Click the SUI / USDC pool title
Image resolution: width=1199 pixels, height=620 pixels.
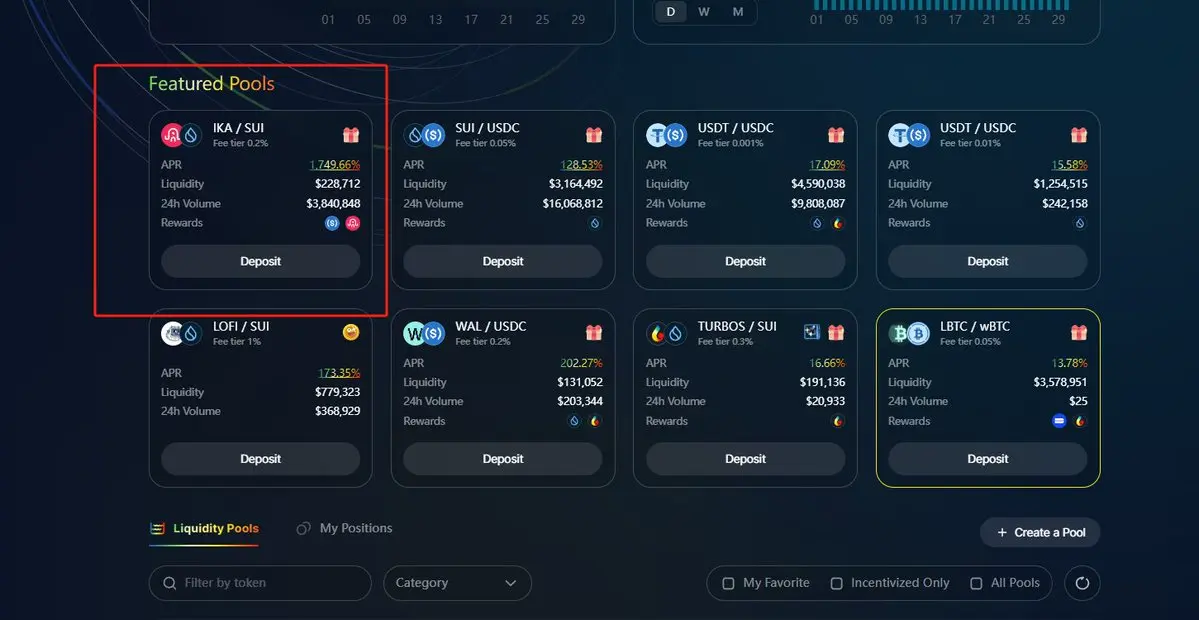click(x=487, y=128)
